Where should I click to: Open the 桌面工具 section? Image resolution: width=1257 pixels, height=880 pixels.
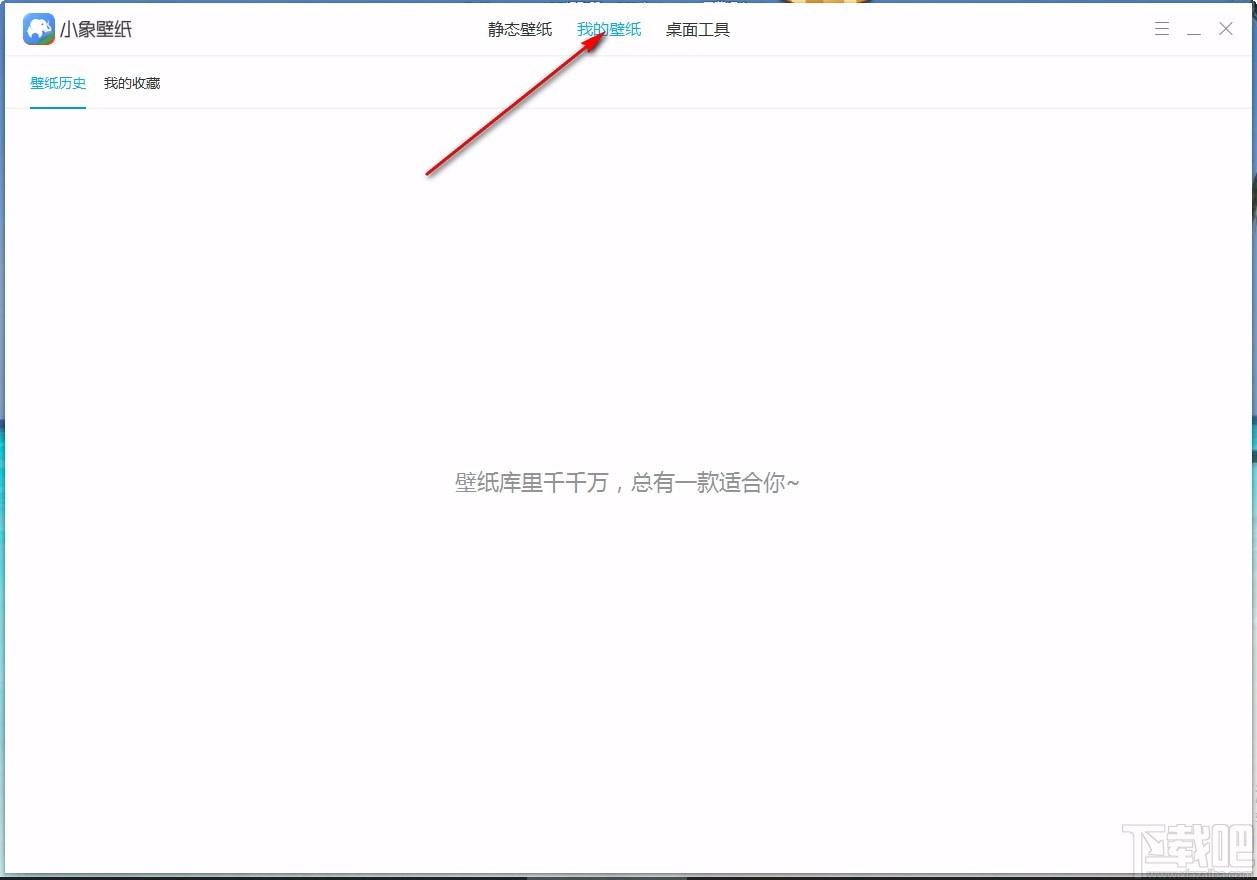pos(697,29)
